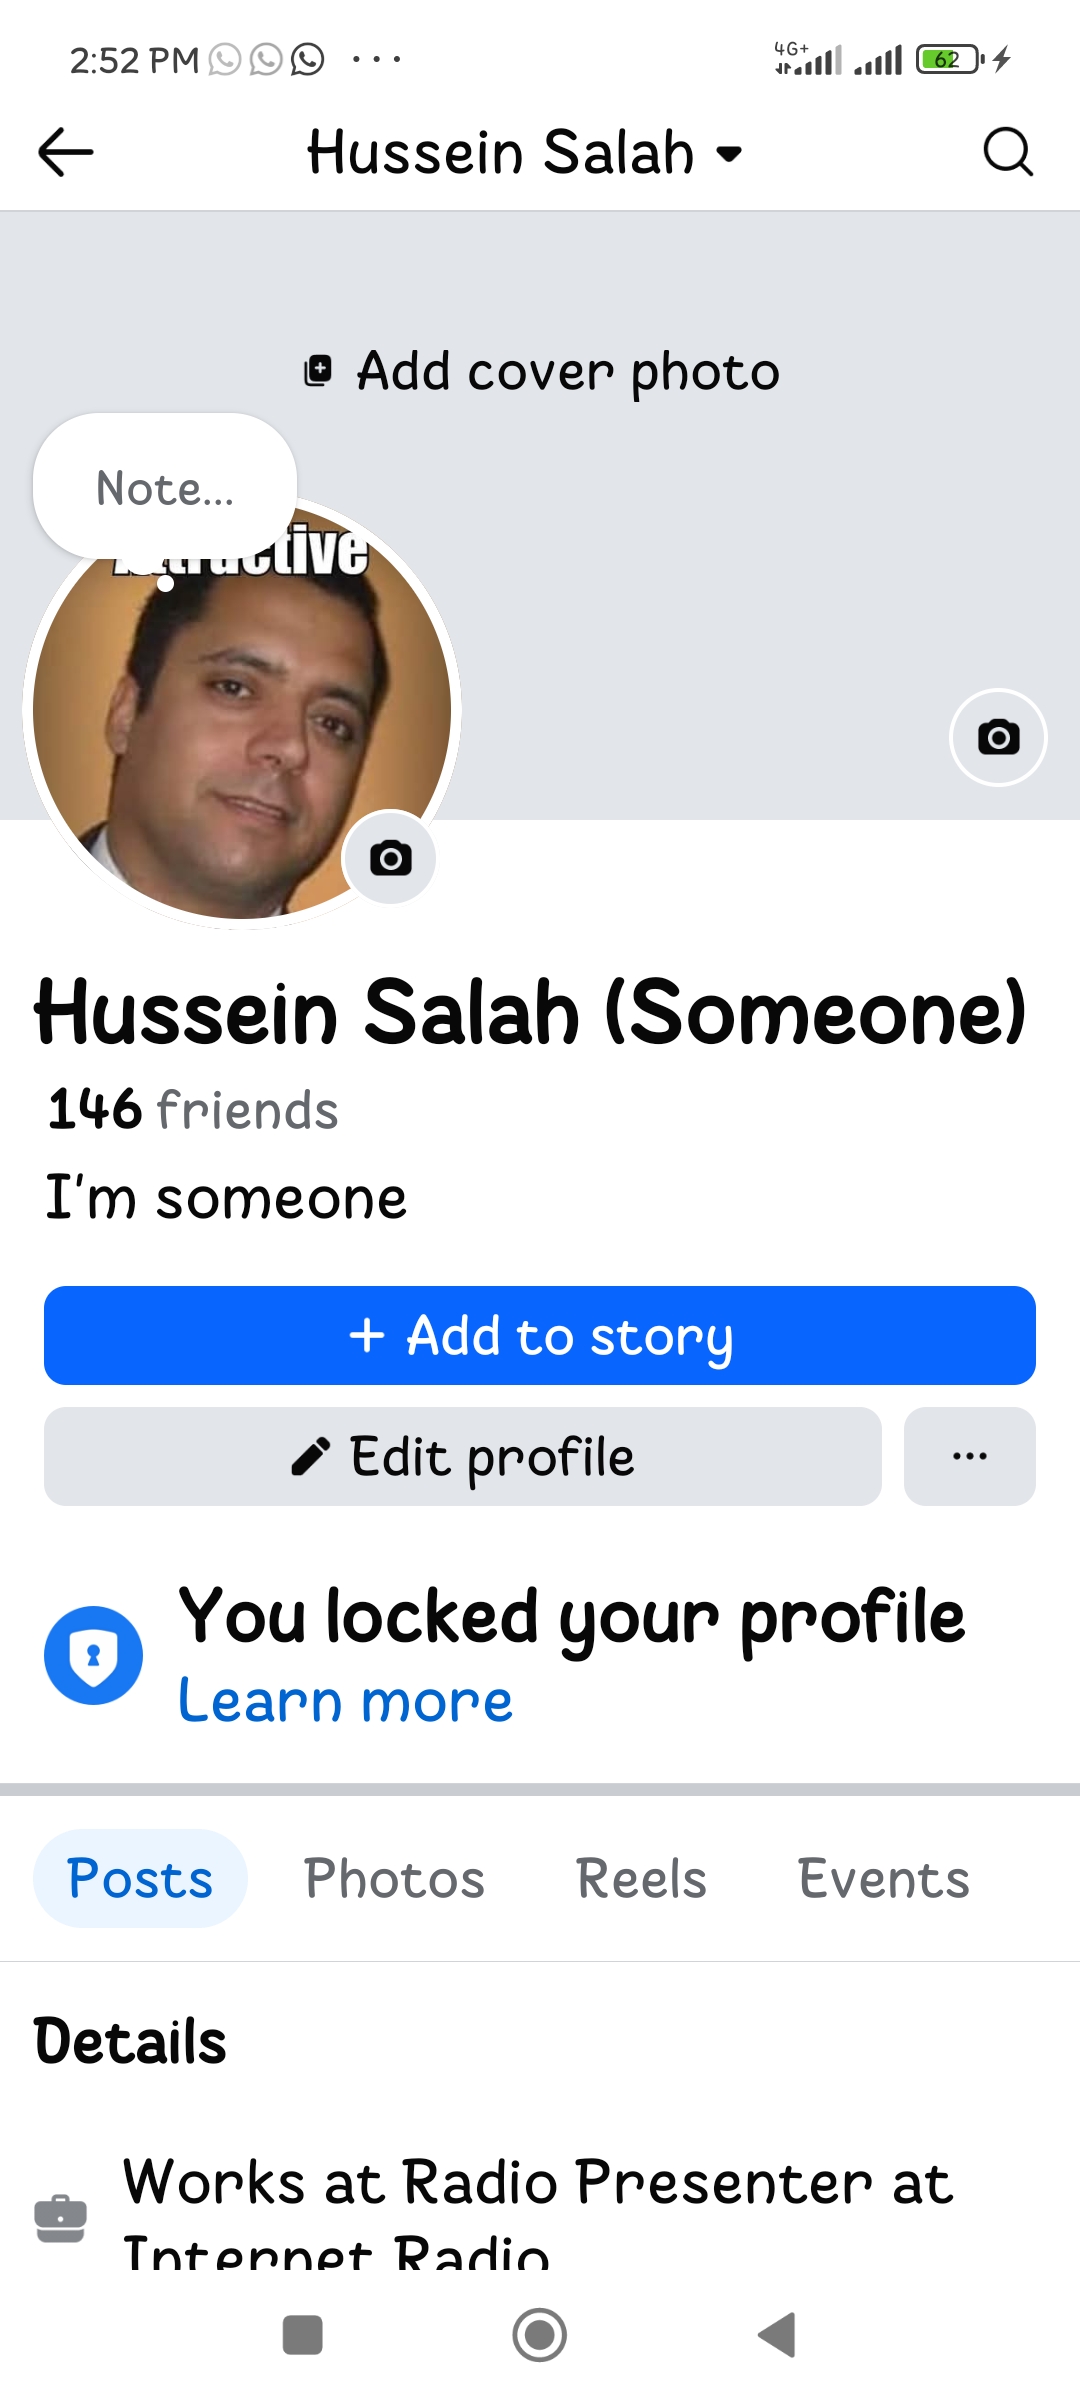1080x2400 pixels.
Task: Open the search magnifier icon
Action: pos(1007,152)
